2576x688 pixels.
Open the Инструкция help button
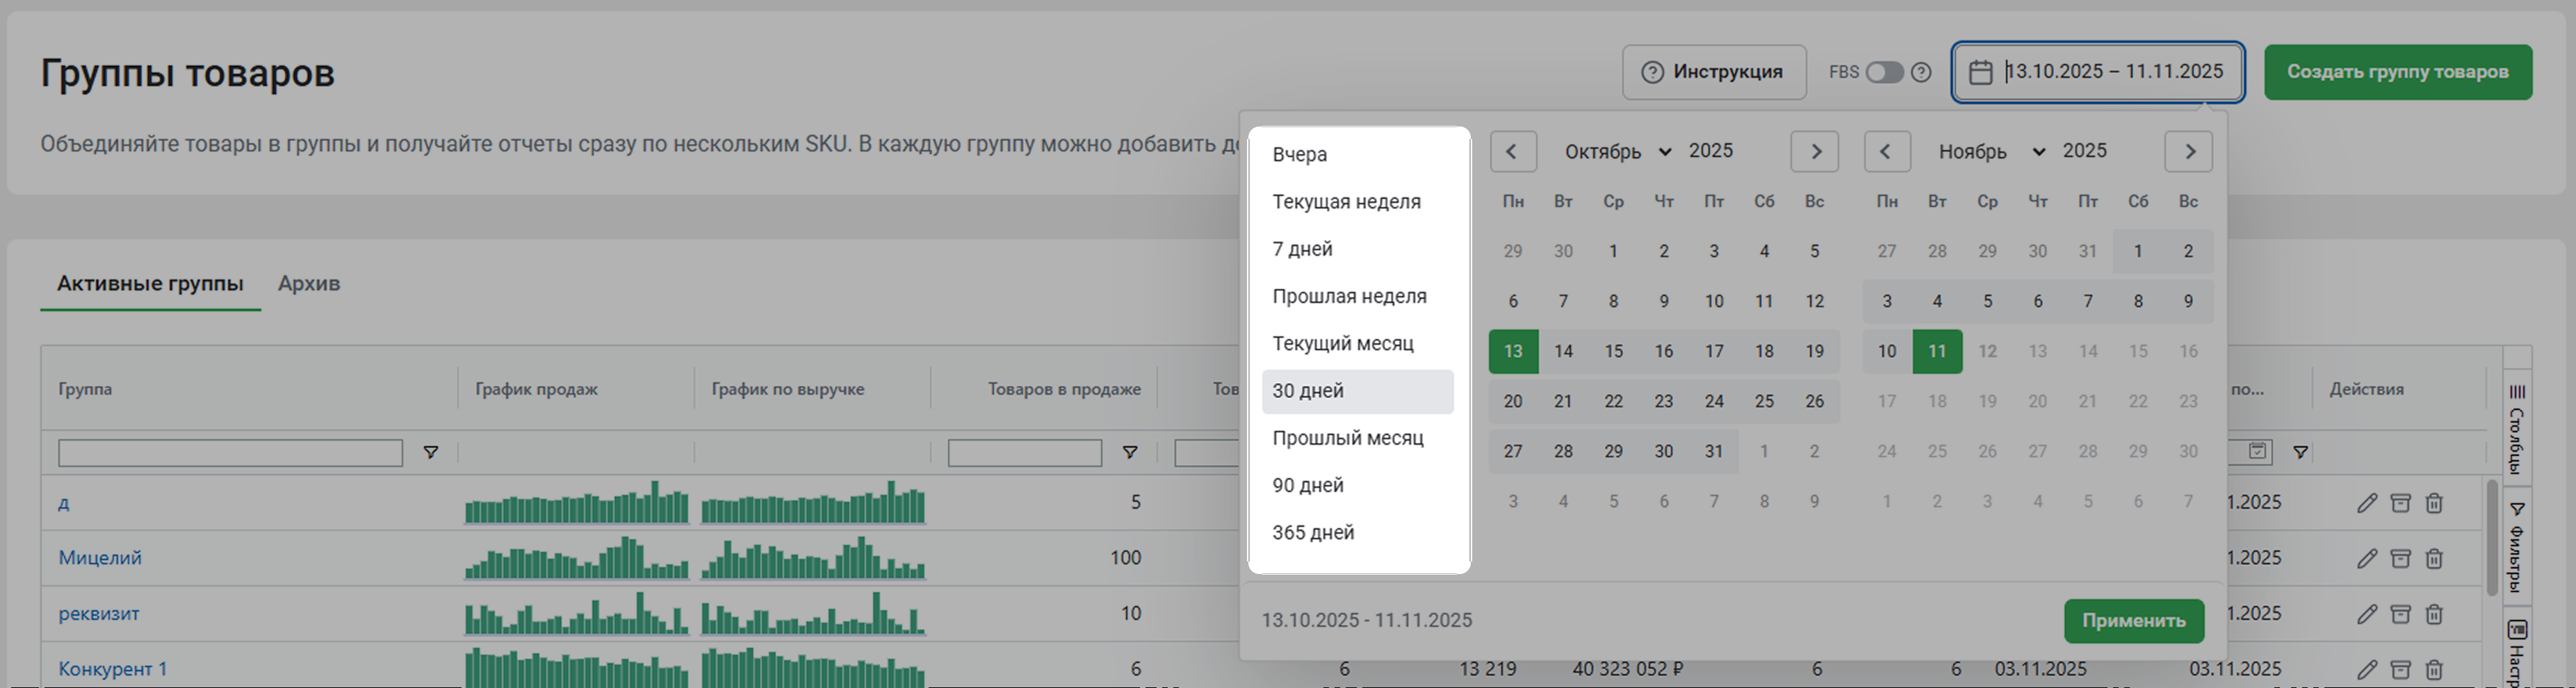[x=1713, y=72]
